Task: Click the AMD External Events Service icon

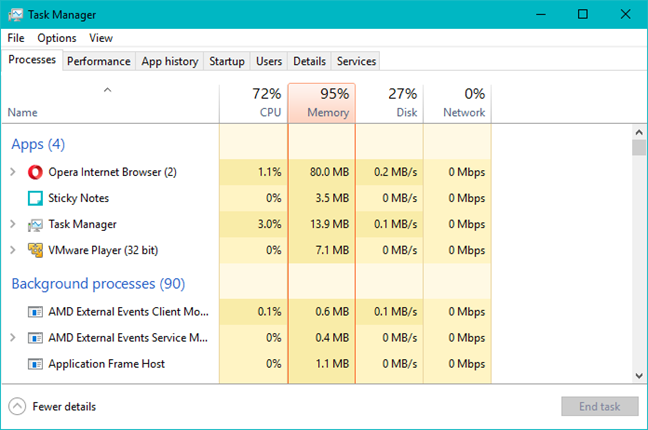Action: [x=35, y=338]
